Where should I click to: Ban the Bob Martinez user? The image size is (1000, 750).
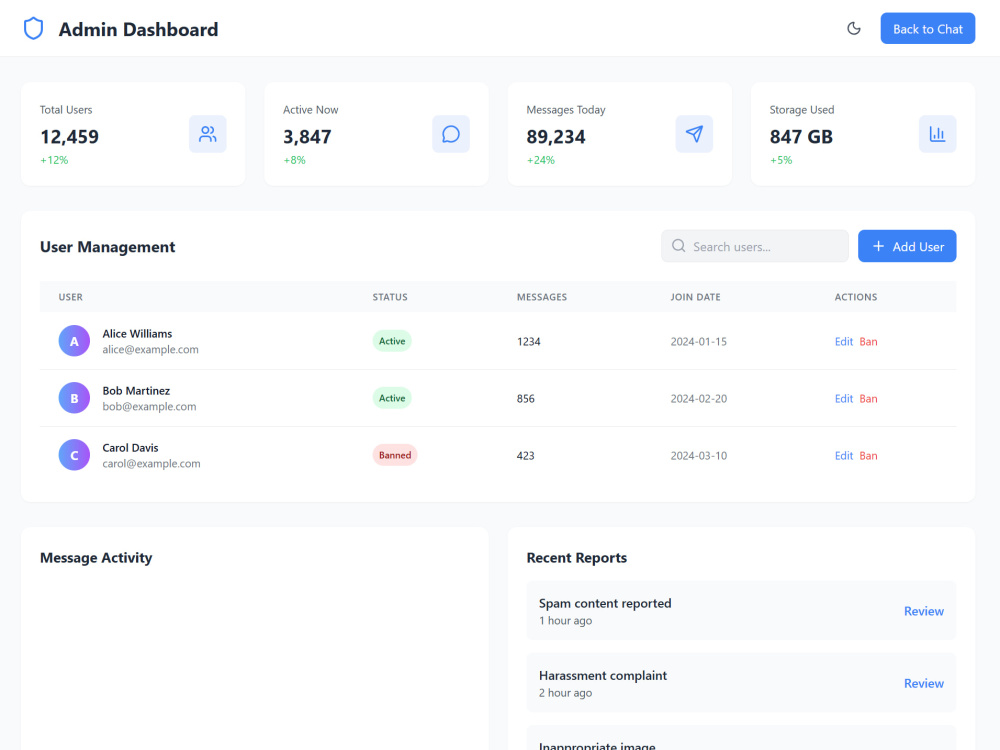[868, 399]
